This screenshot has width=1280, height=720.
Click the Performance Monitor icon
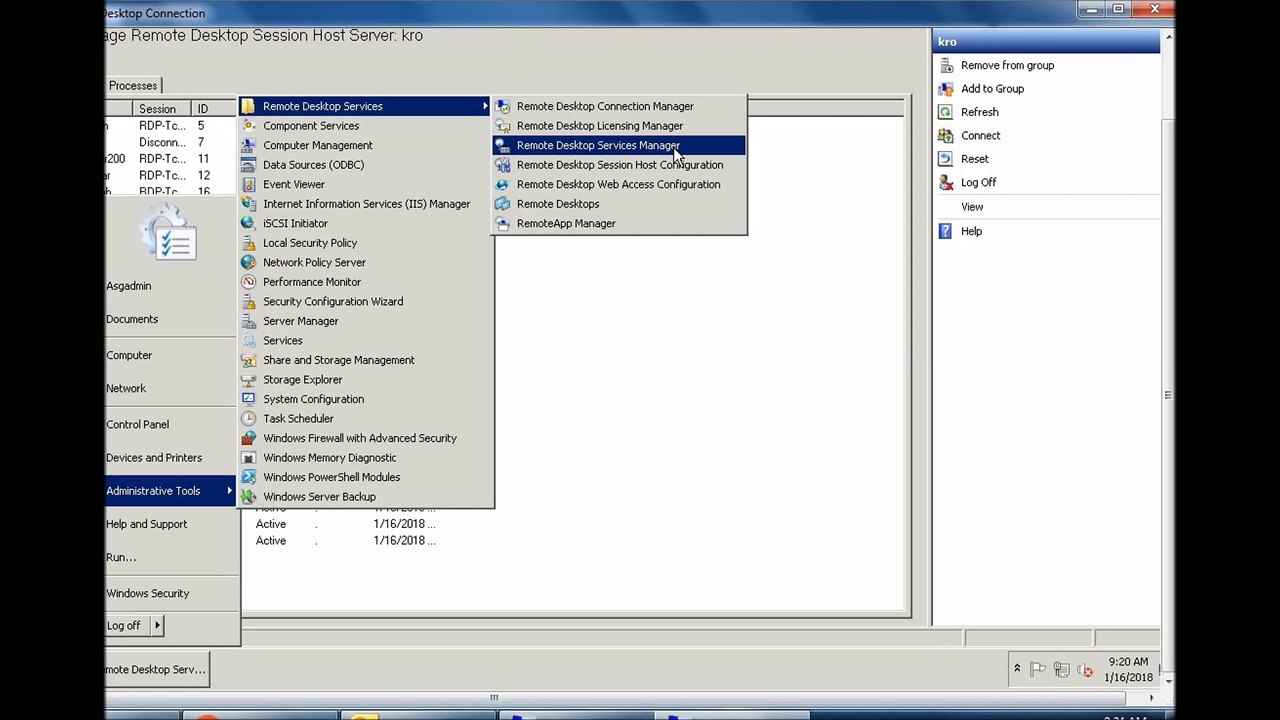click(x=248, y=282)
